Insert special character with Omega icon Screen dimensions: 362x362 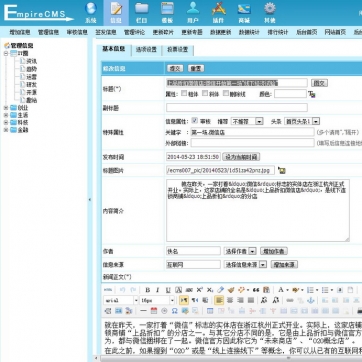174,311
